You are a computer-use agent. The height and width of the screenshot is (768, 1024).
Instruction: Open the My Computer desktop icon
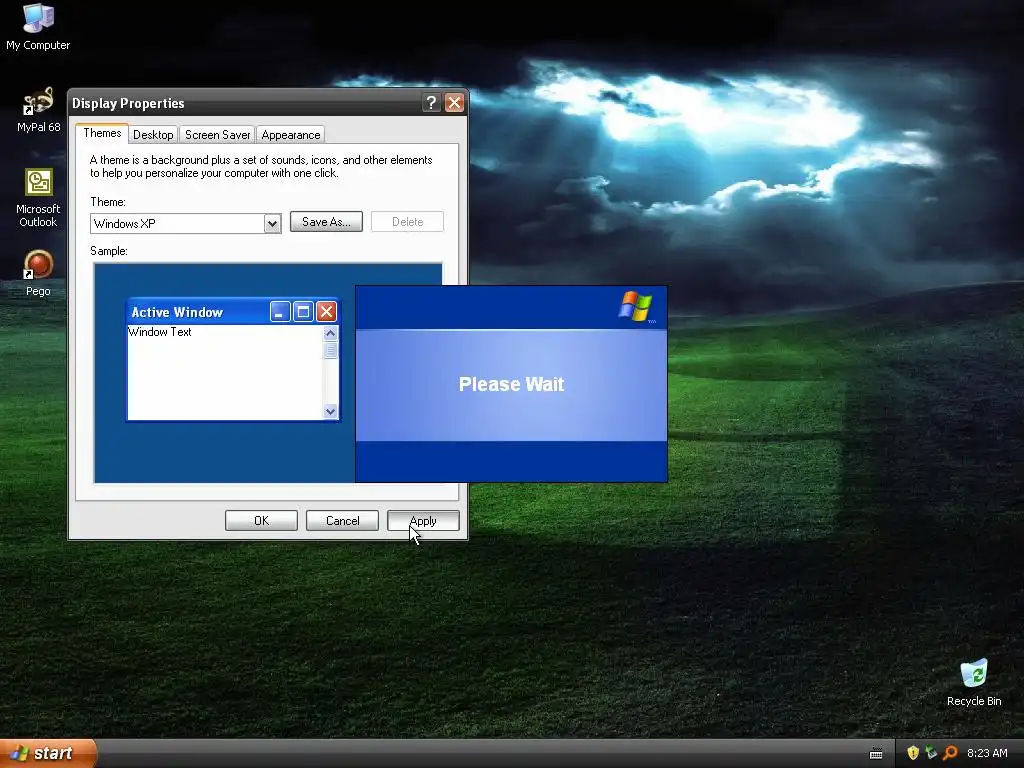38,26
